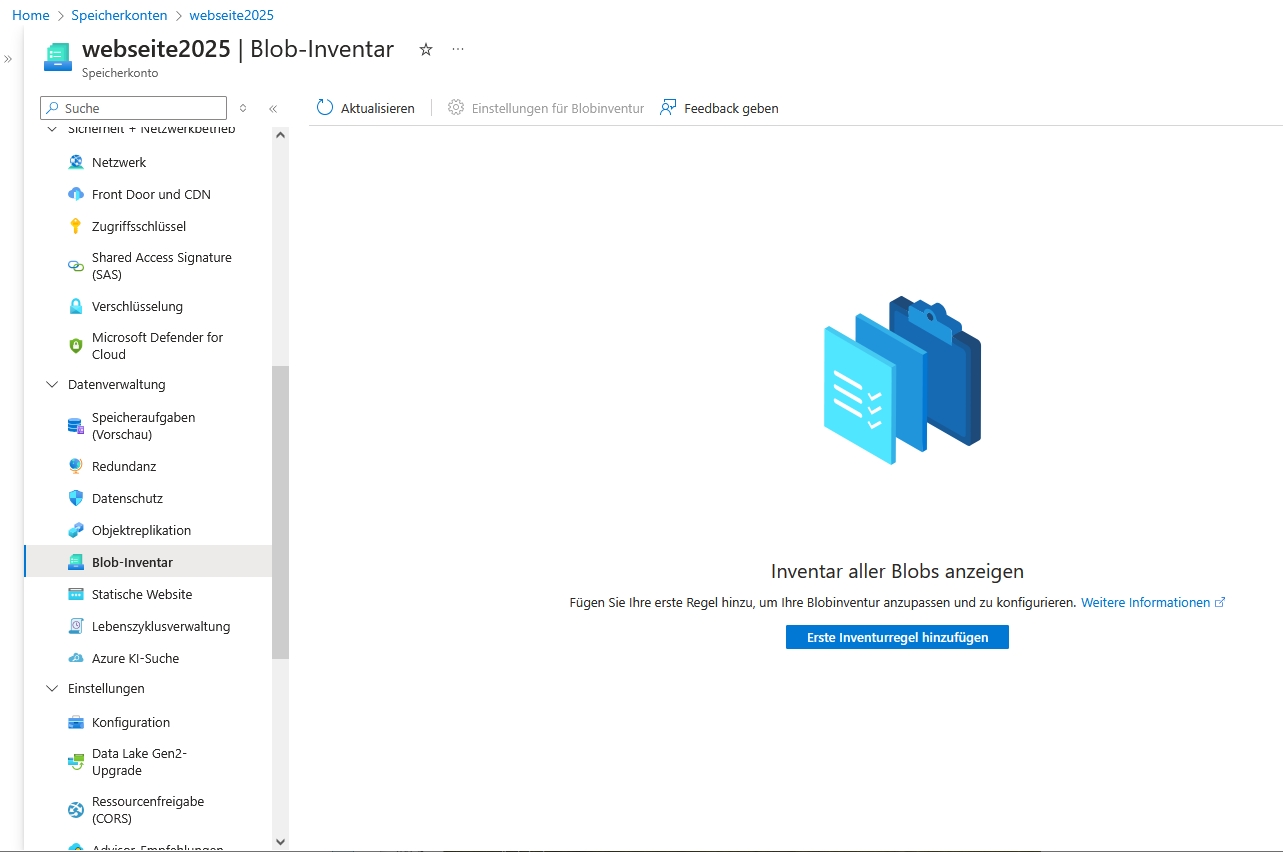Click the Aktualisieren refresh icon
1283x852 pixels.
(325, 108)
